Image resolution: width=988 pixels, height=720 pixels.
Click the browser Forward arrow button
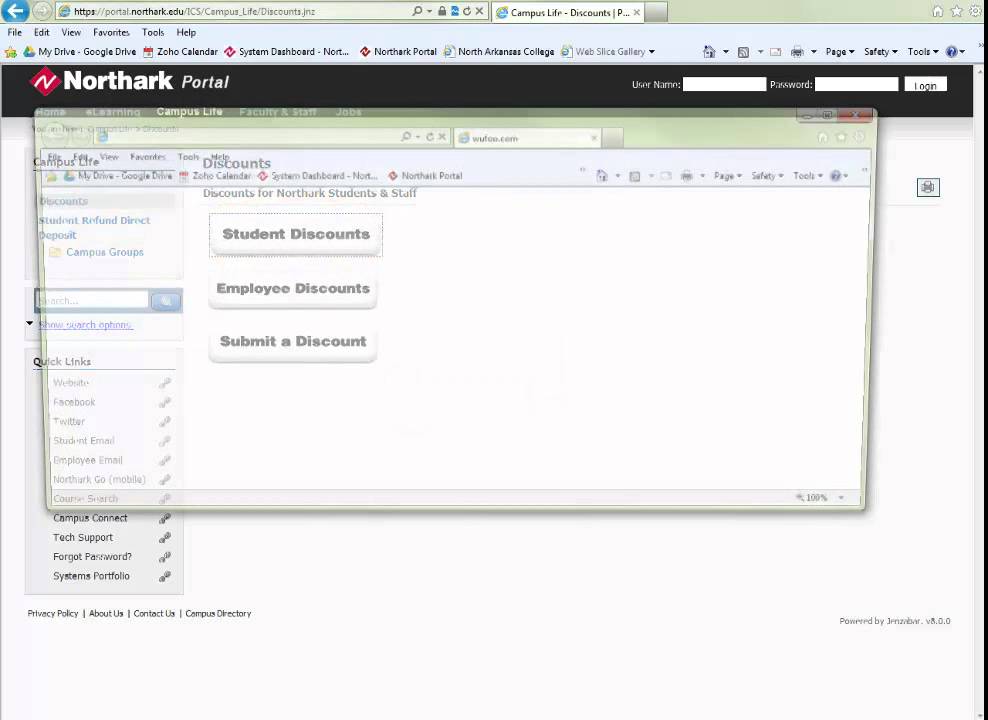[x=42, y=11]
